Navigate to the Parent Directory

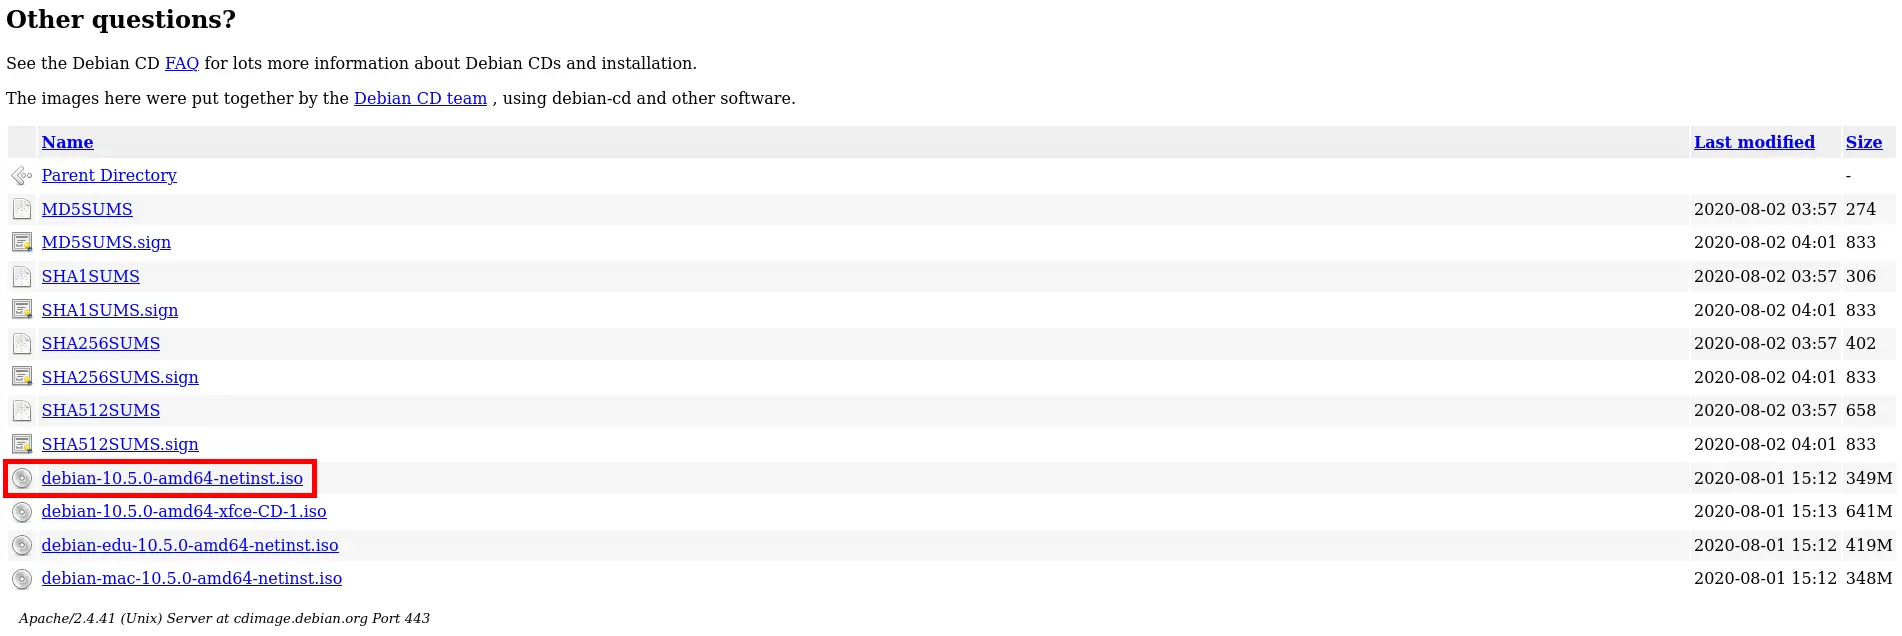pos(109,175)
